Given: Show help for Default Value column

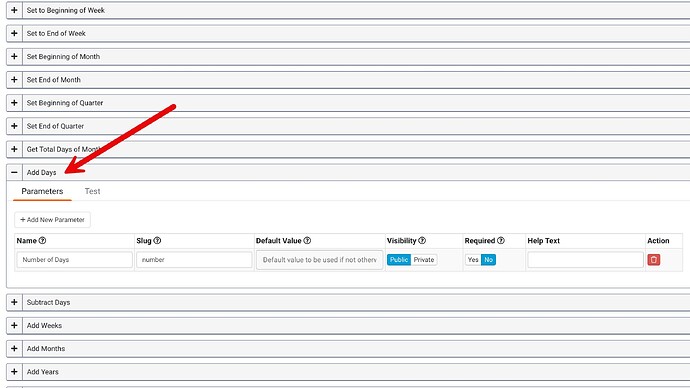Looking at the screenshot, I should tap(307, 241).
